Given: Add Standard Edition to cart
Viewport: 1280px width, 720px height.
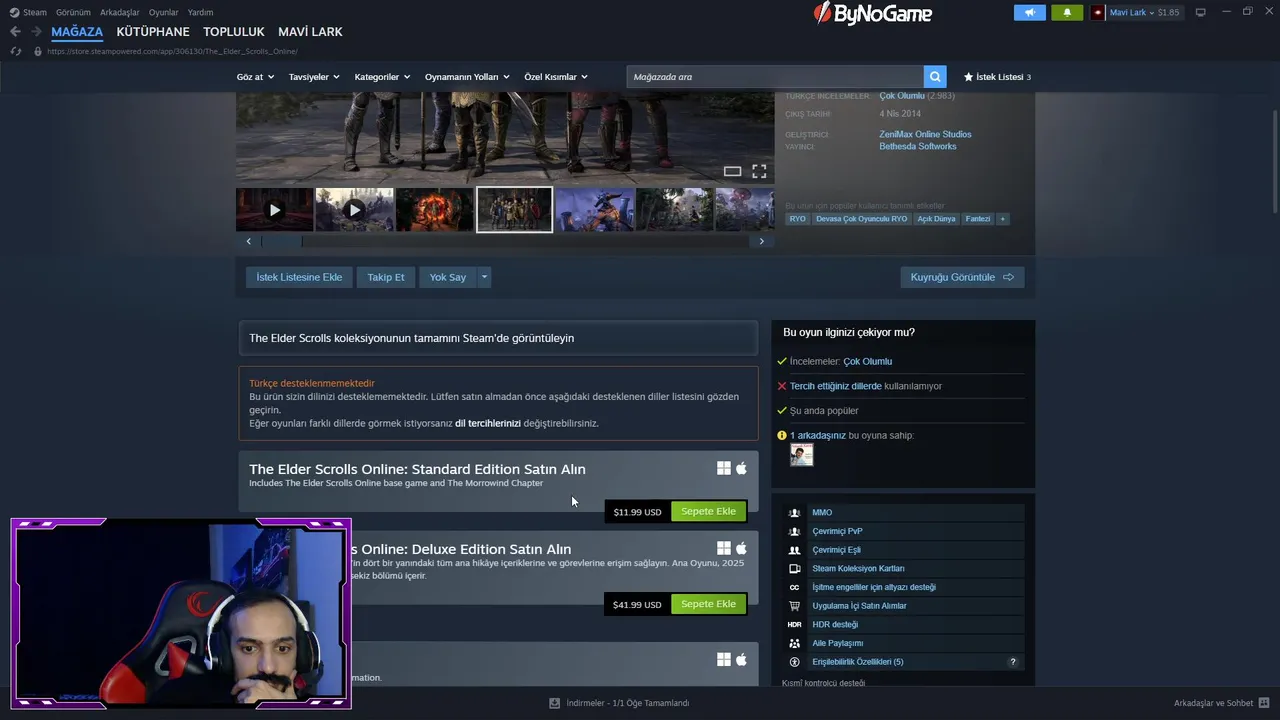Looking at the screenshot, I should [708, 511].
